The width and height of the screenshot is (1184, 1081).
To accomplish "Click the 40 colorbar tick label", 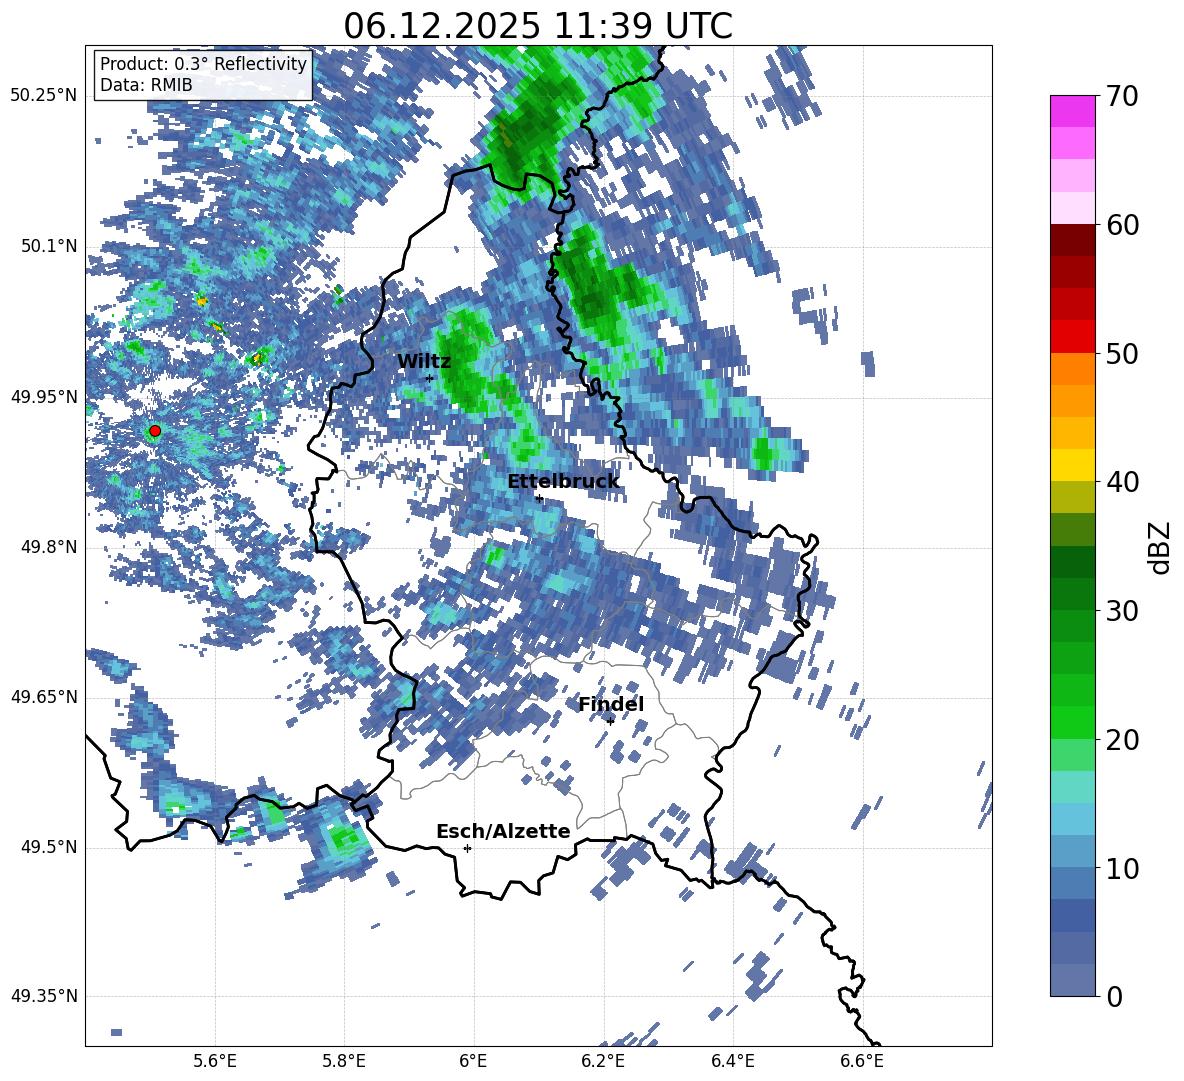I will 1122,482.
